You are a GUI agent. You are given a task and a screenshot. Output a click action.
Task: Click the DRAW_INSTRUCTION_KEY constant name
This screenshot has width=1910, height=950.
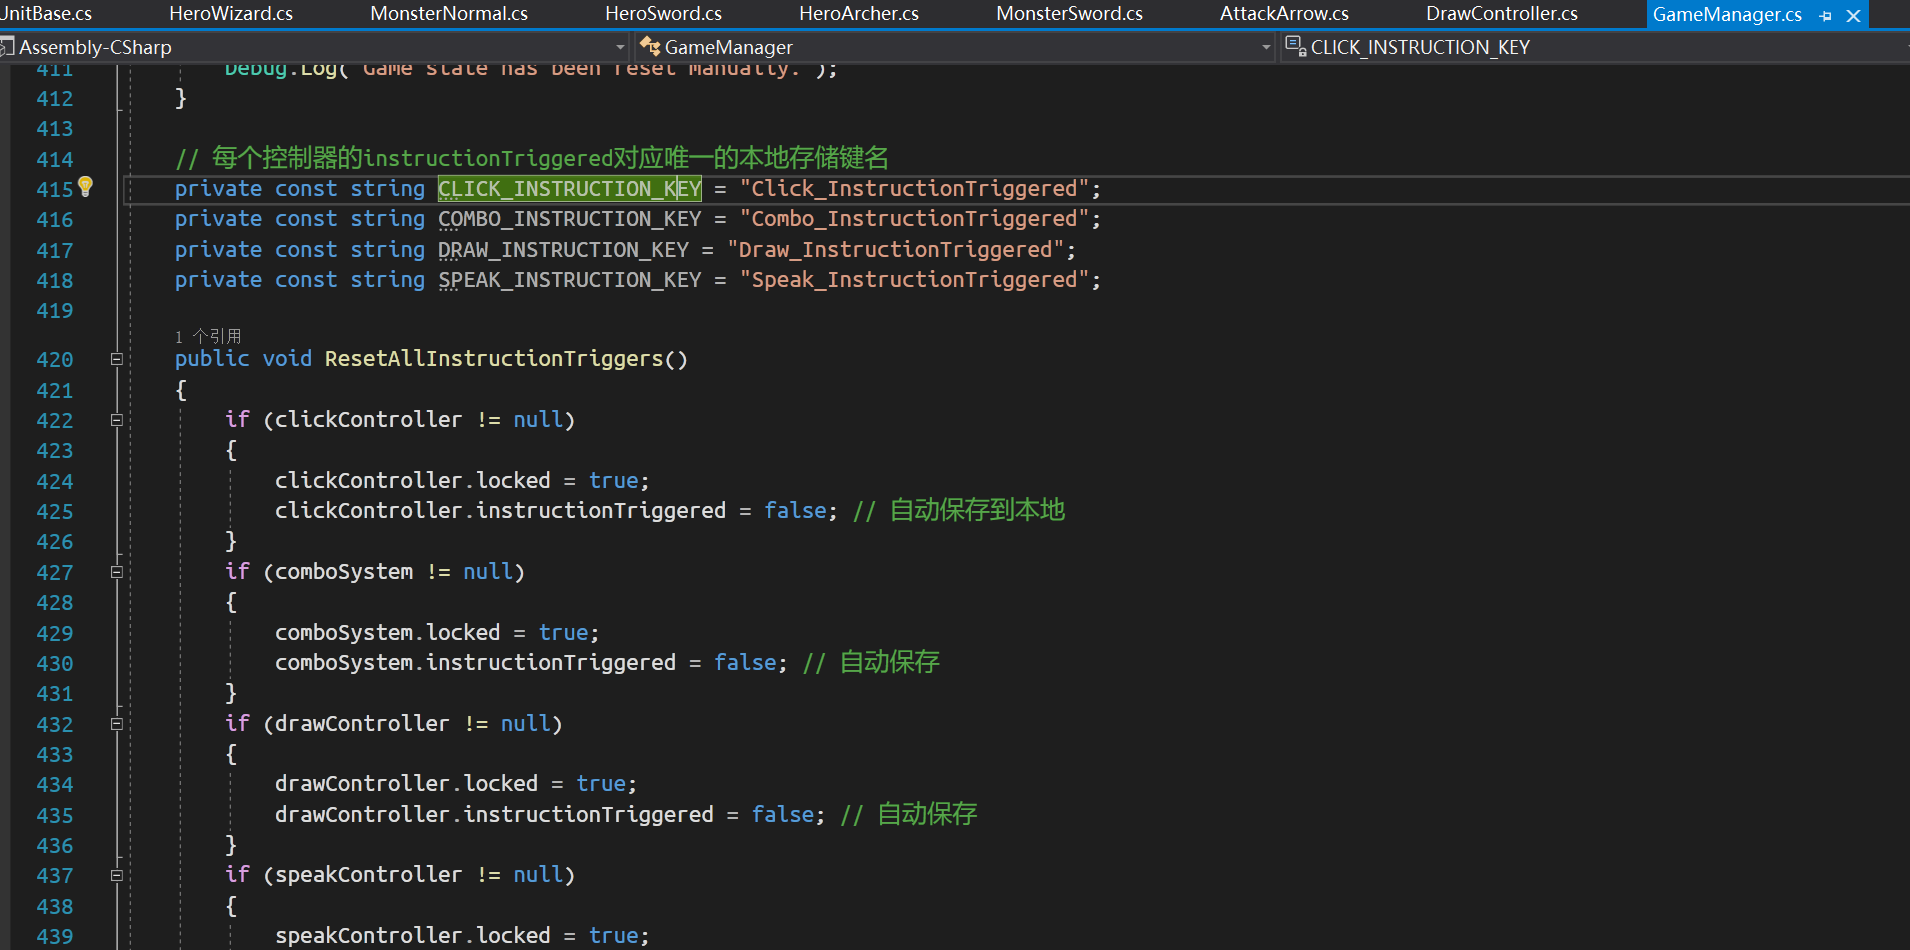click(563, 250)
